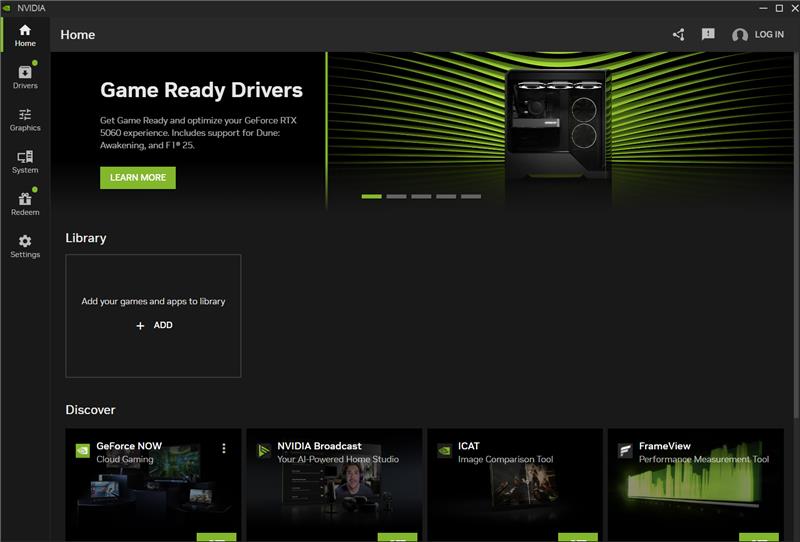800x542 pixels.
Task: Select the second carousel indicator
Action: (x=396, y=196)
